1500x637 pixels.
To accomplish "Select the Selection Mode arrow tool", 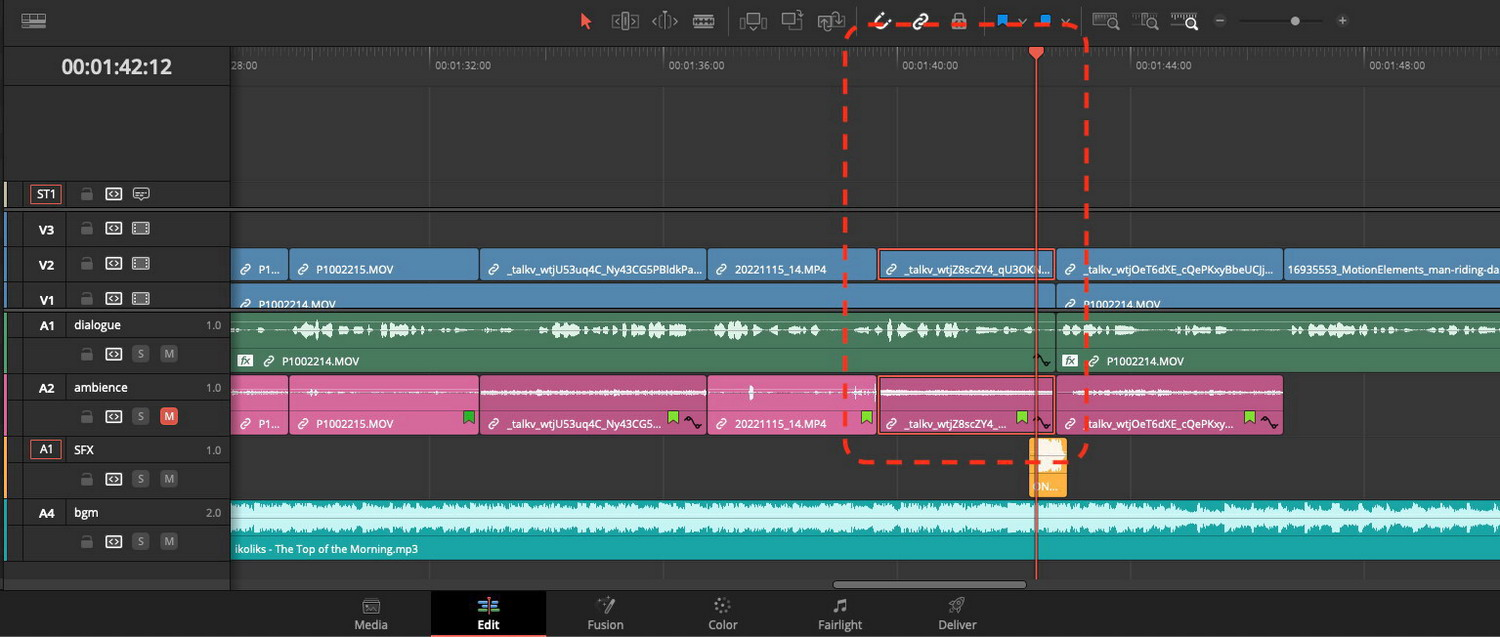I will click(x=586, y=21).
